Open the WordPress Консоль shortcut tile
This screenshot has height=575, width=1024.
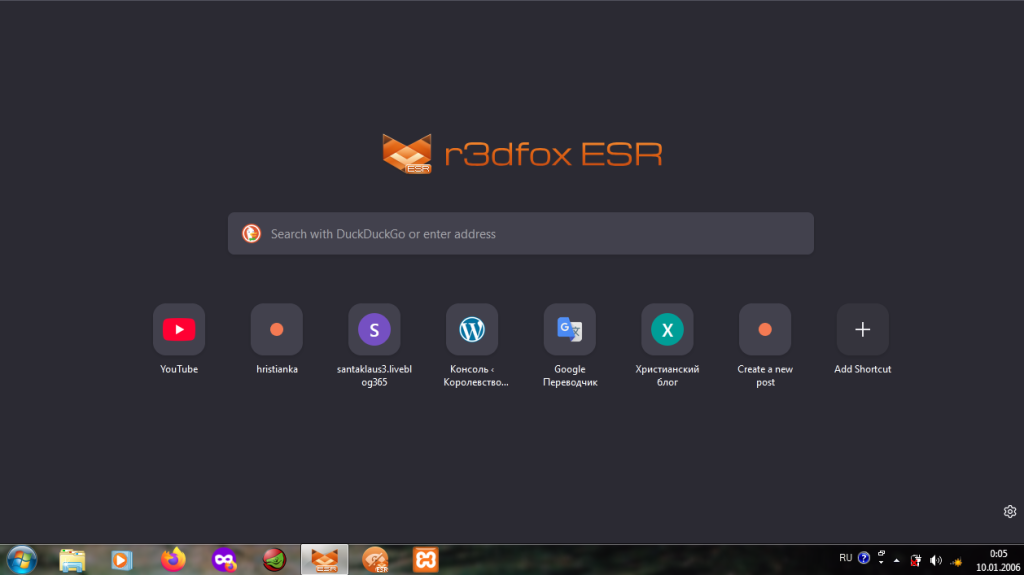tap(472, 329)
